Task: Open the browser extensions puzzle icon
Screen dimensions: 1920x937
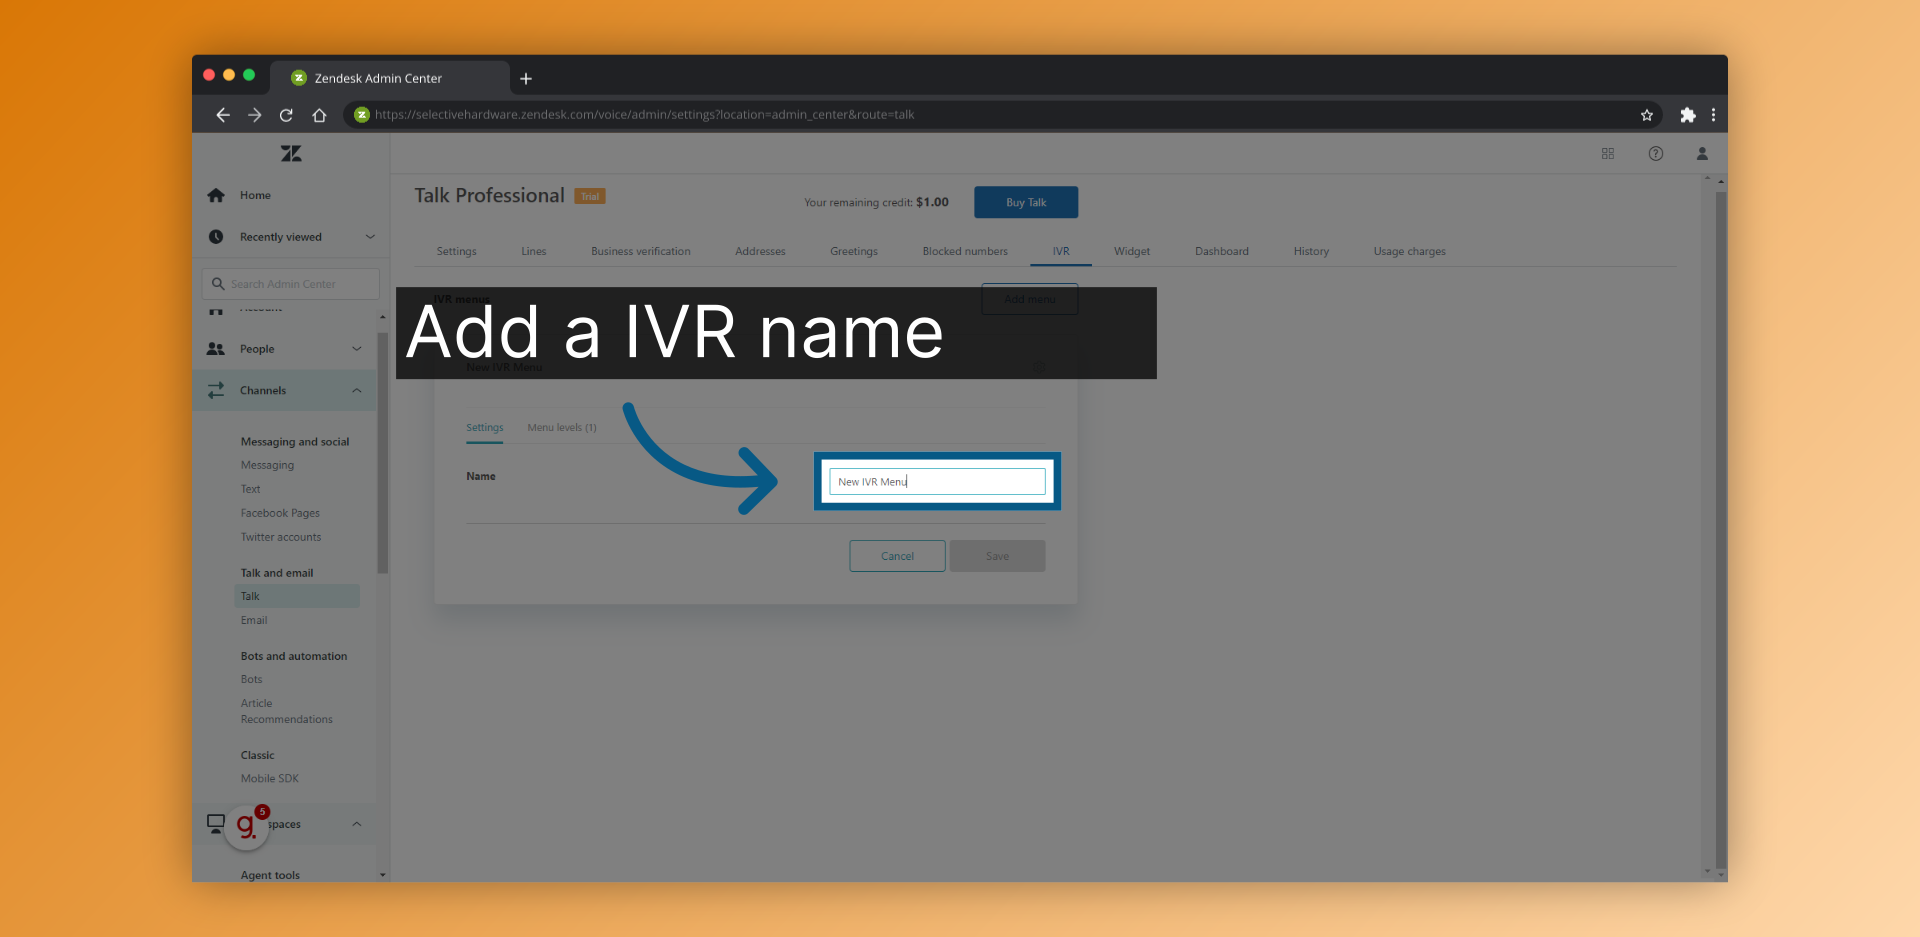Action: (x=1688, y=115)
